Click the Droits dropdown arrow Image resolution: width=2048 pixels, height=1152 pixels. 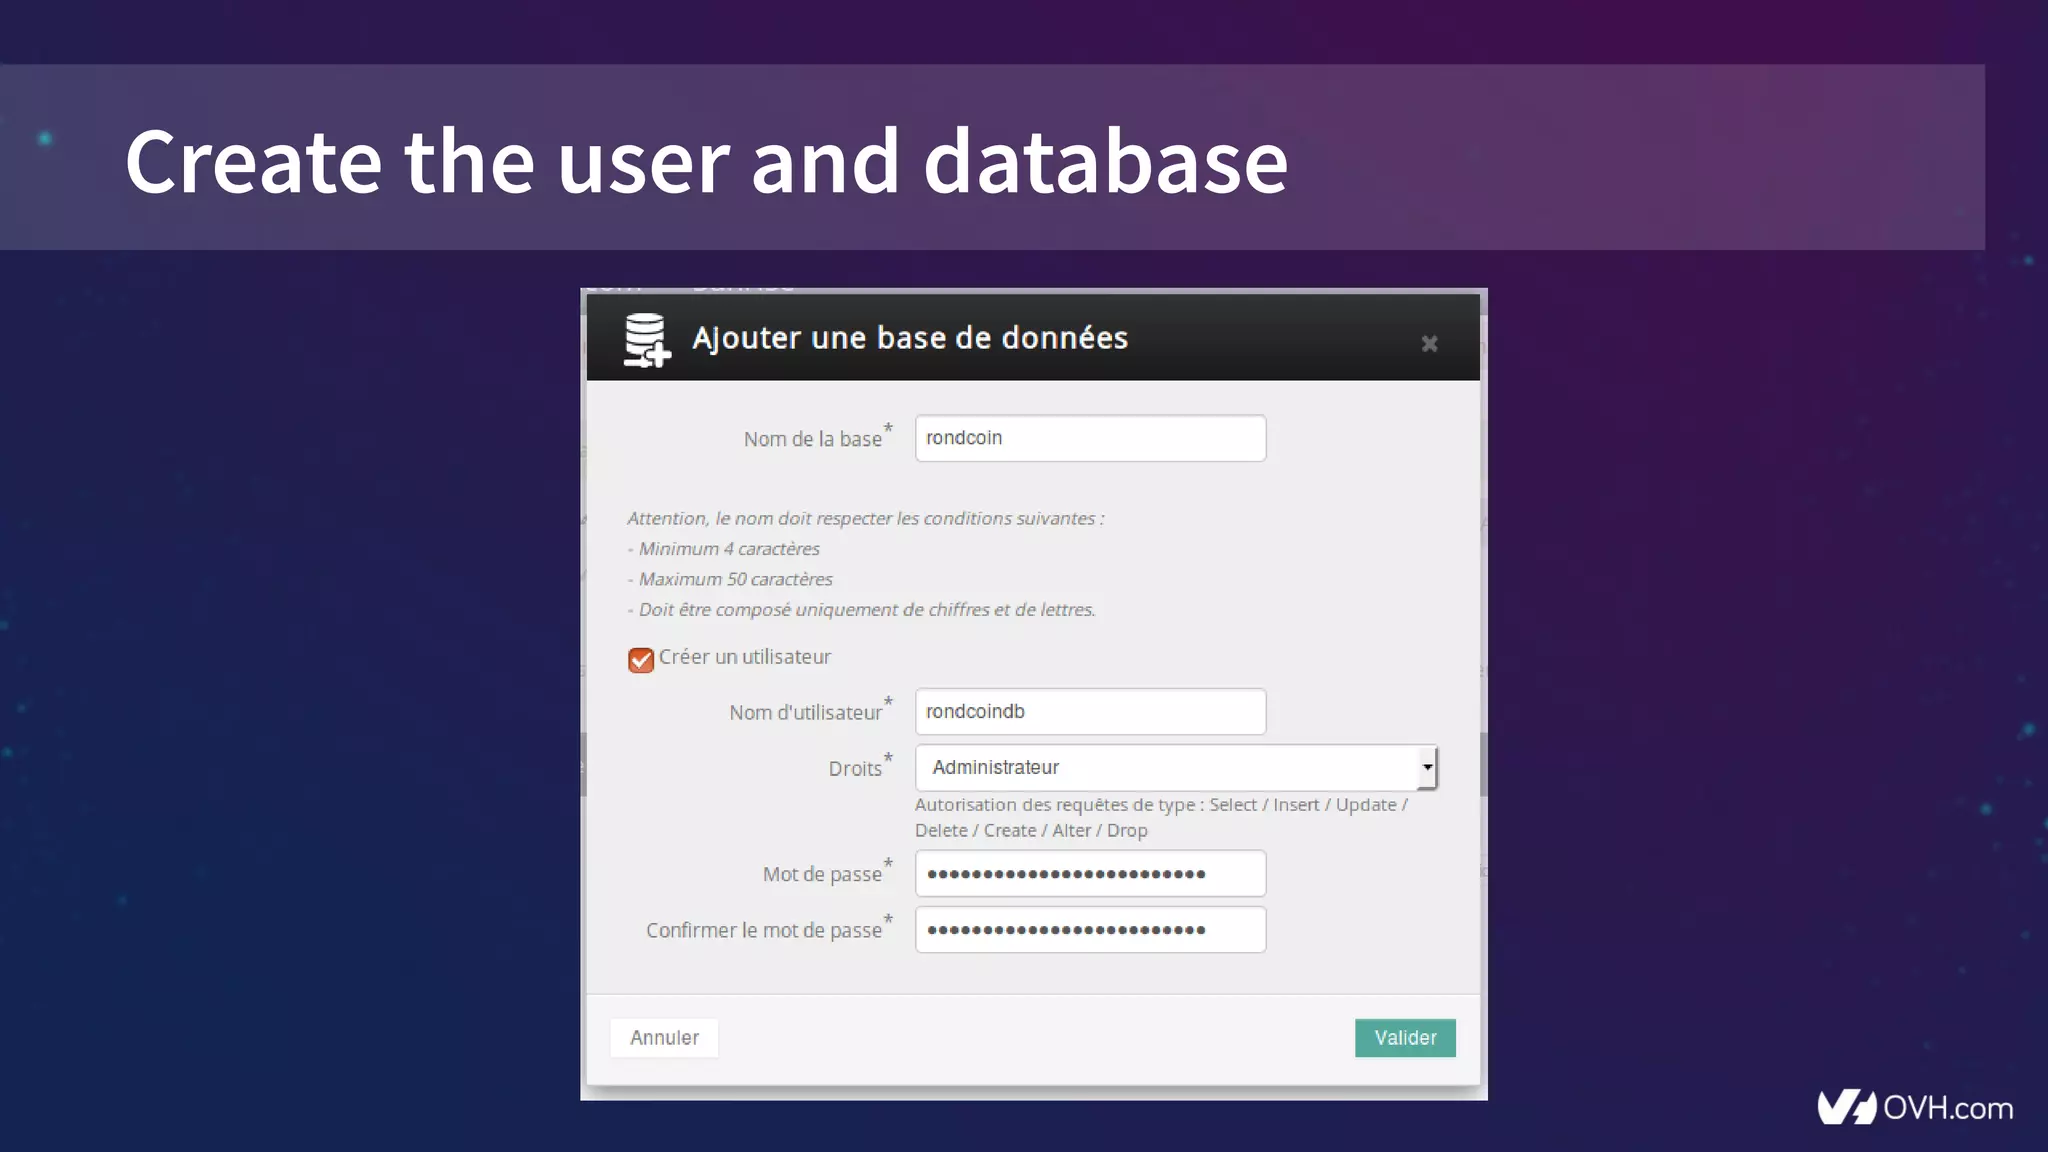1427,768
